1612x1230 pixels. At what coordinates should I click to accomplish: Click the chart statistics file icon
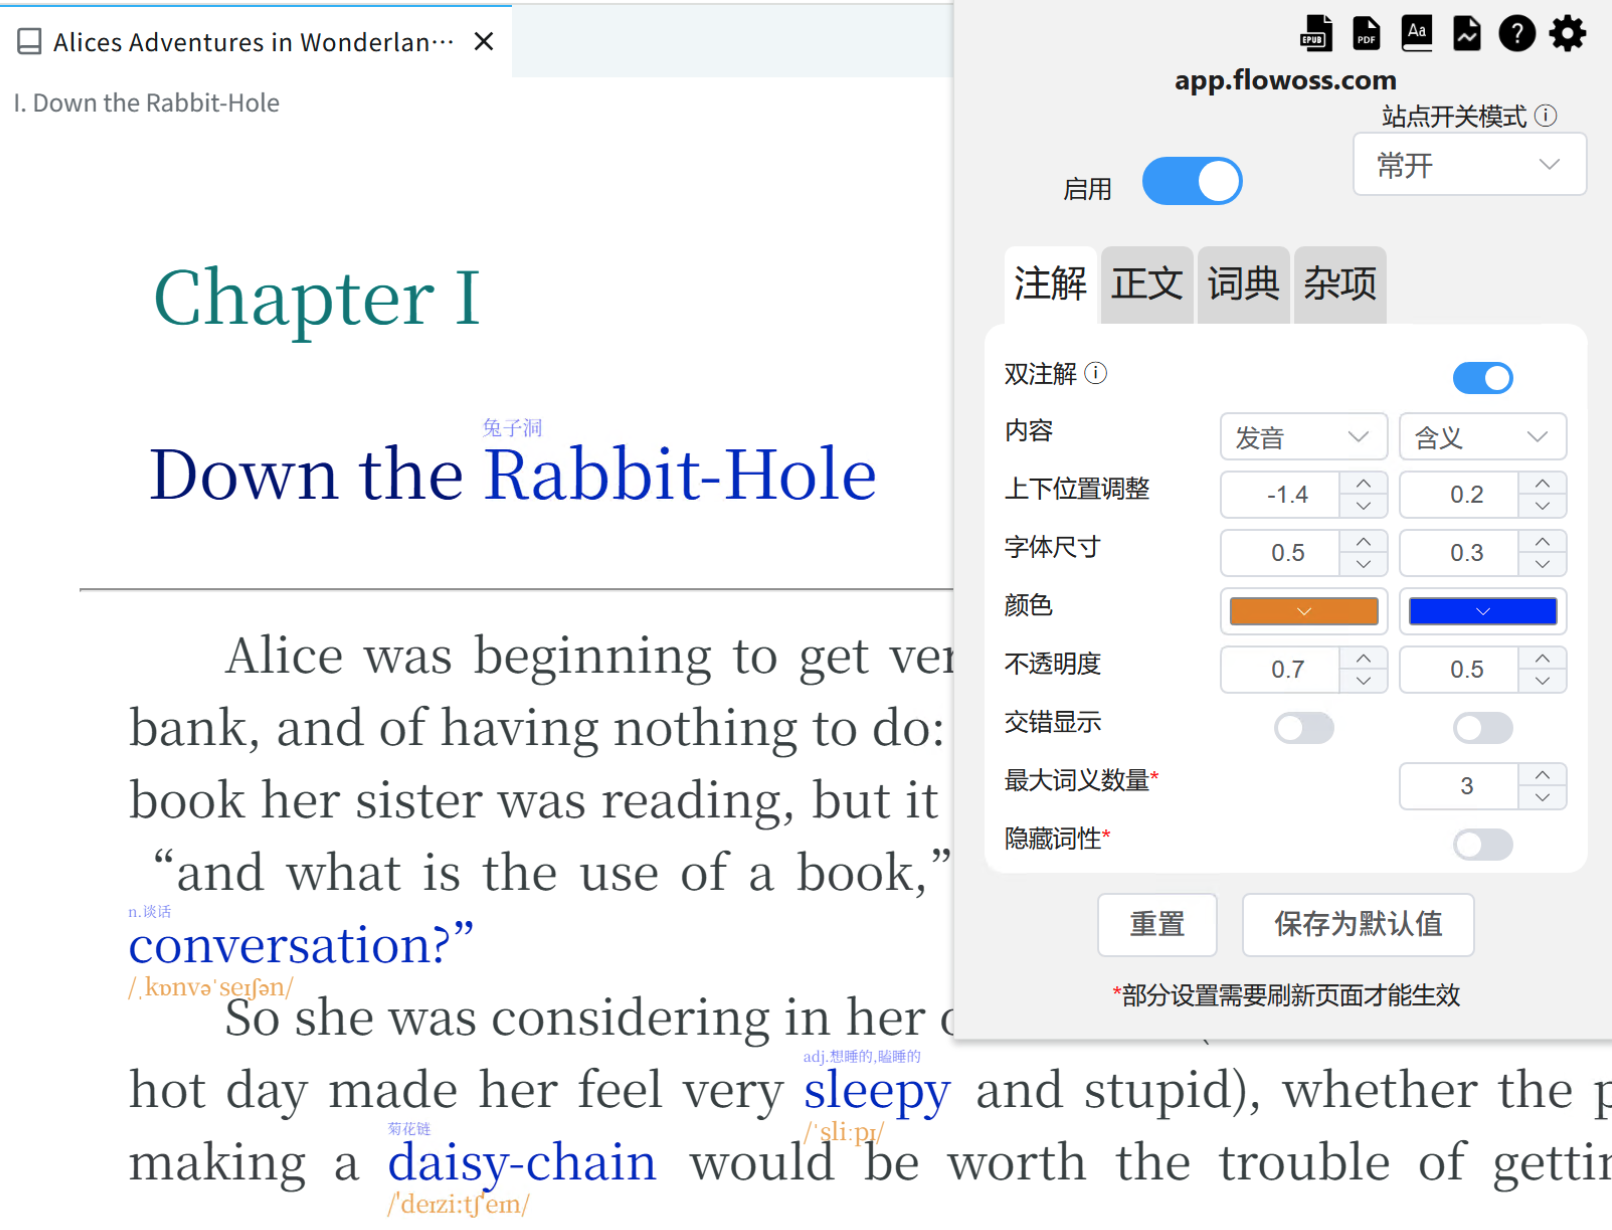tap(1466, 33)
